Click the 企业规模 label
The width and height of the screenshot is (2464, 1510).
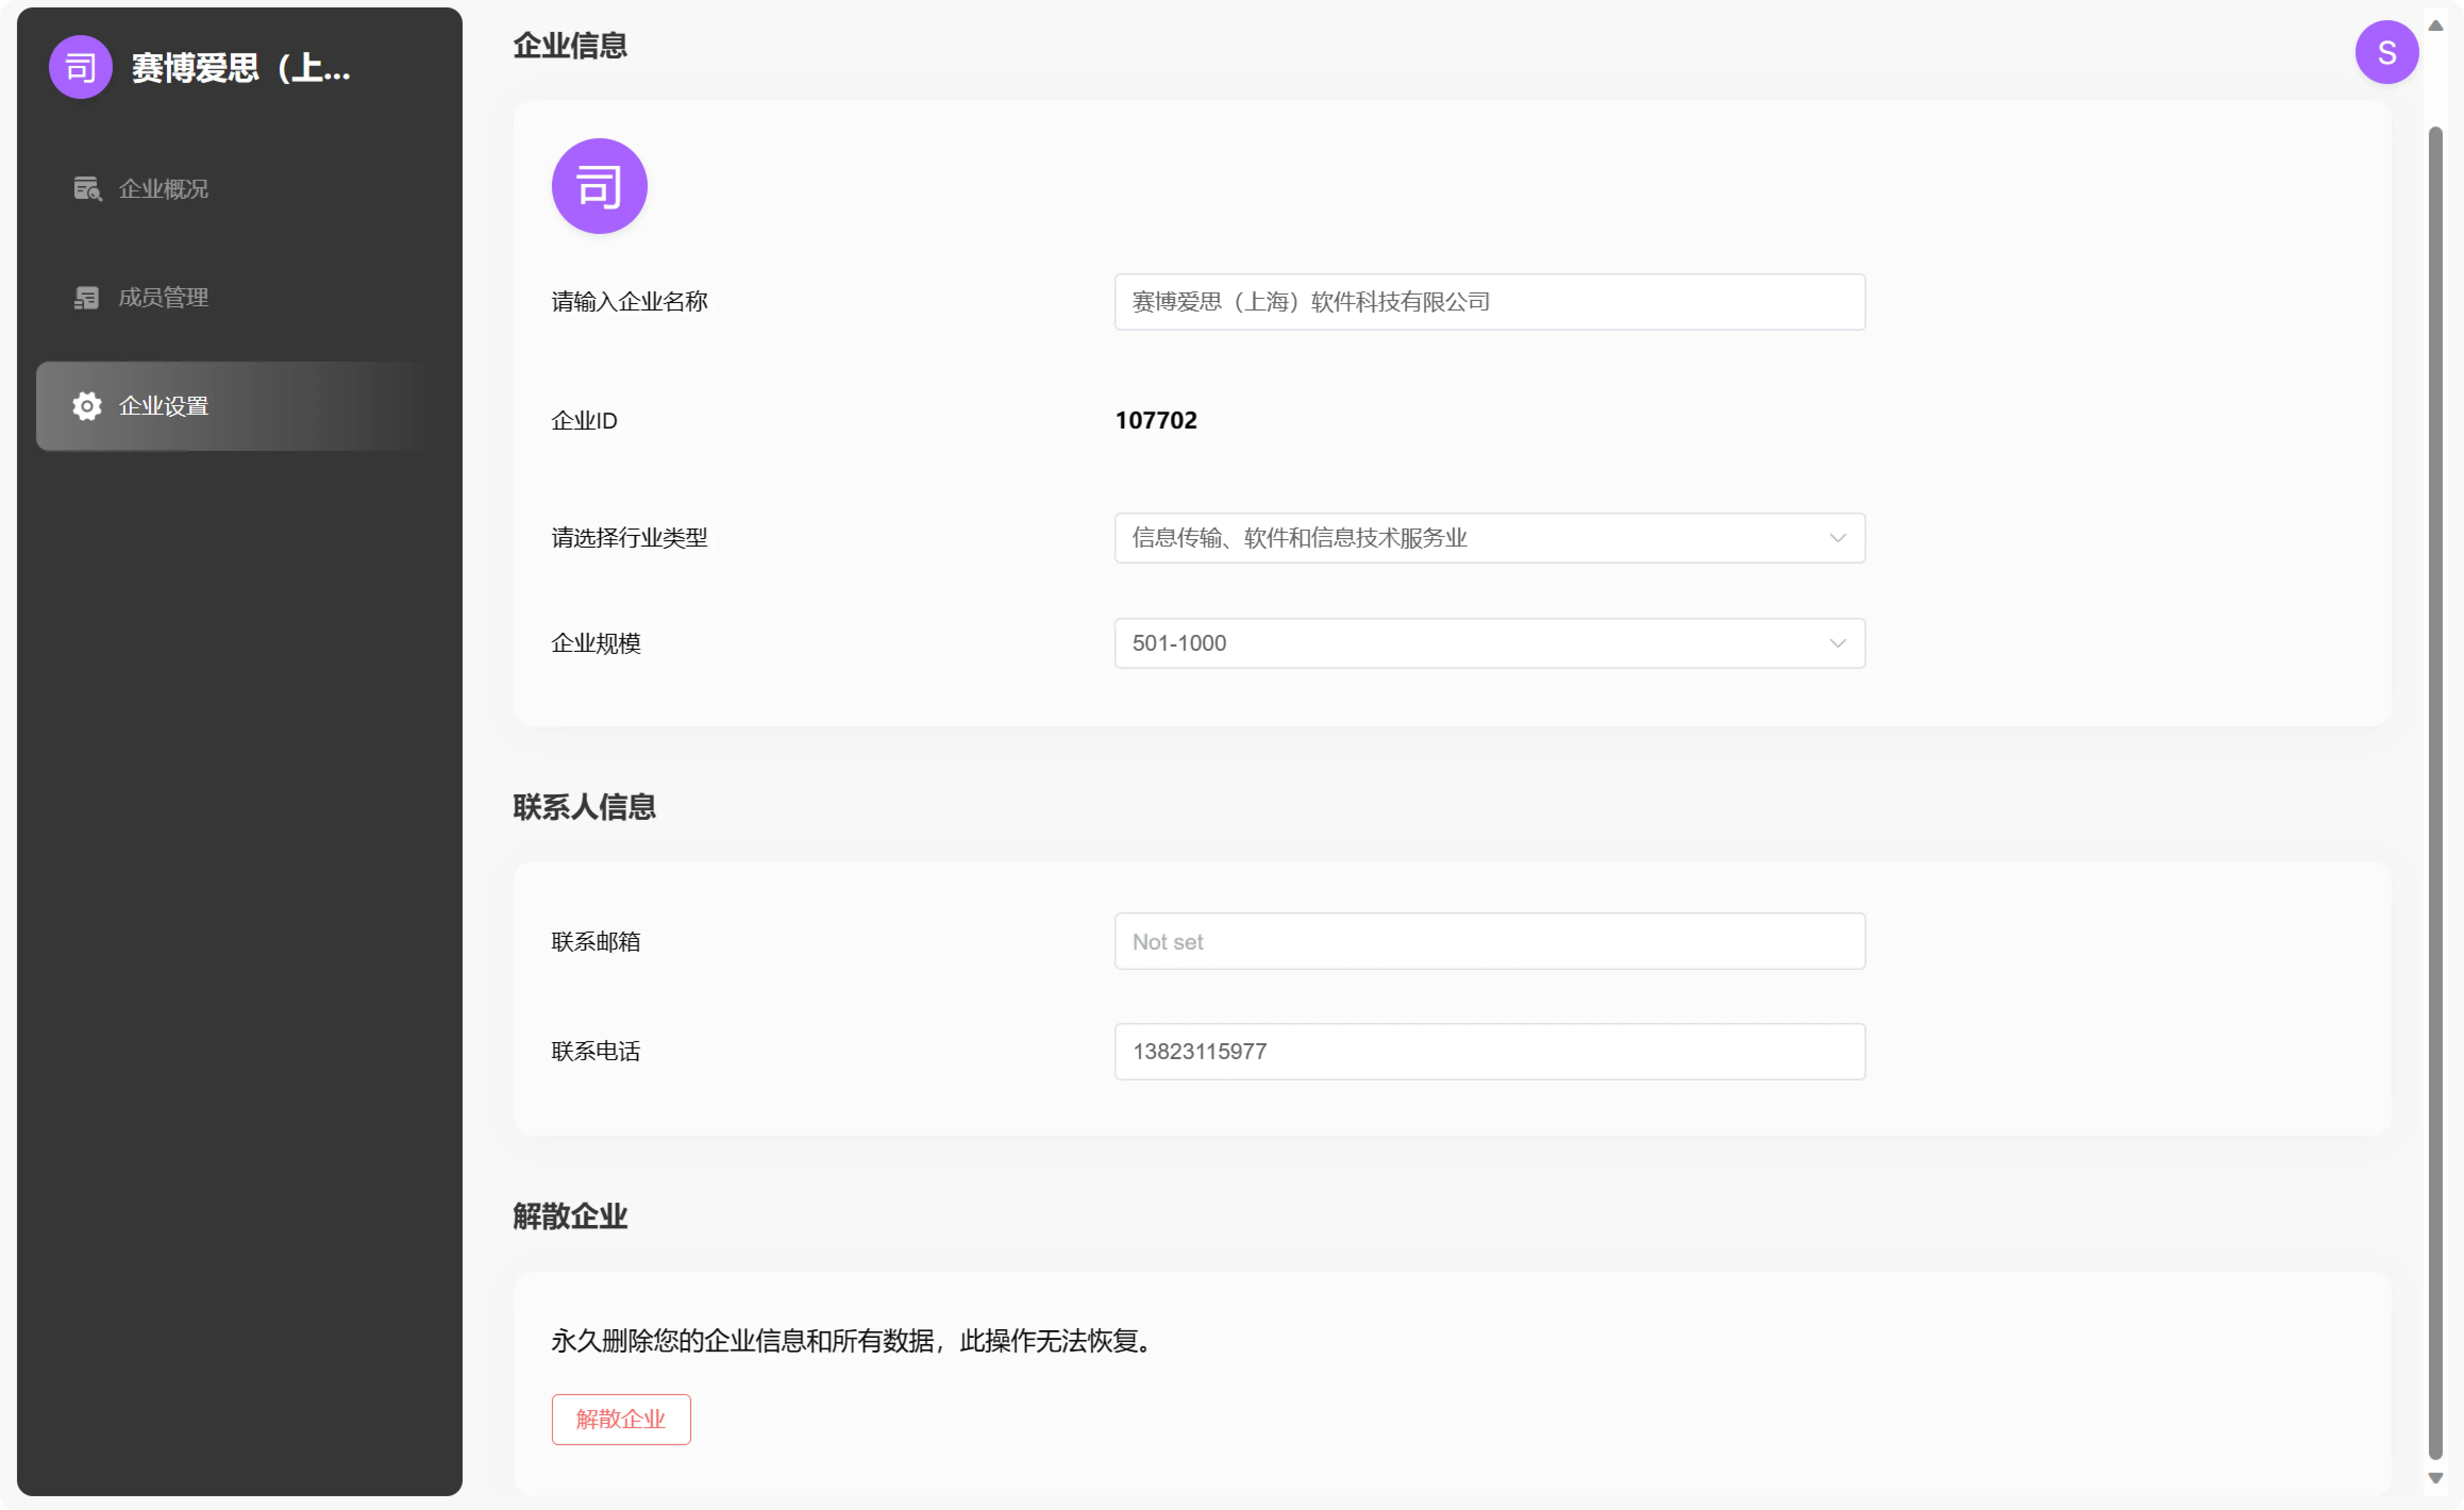click(x=596, y=643)
